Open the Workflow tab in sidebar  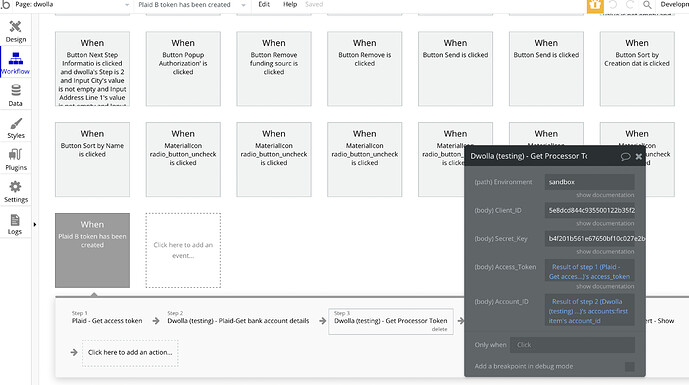pyautogui.click(x=16, y=63)
